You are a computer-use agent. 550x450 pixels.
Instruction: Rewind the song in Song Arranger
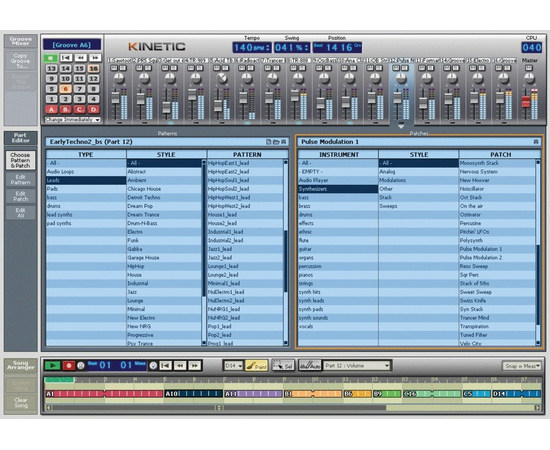pyautogui.click(x=180, y=366)
